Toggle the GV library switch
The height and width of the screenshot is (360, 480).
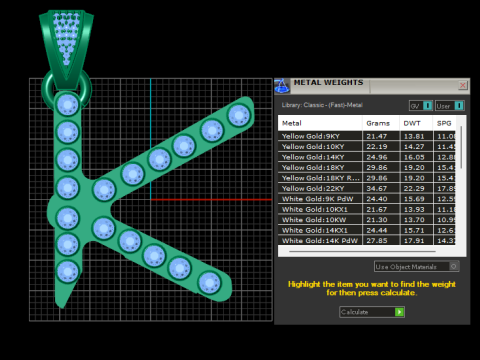pos(421,106)
